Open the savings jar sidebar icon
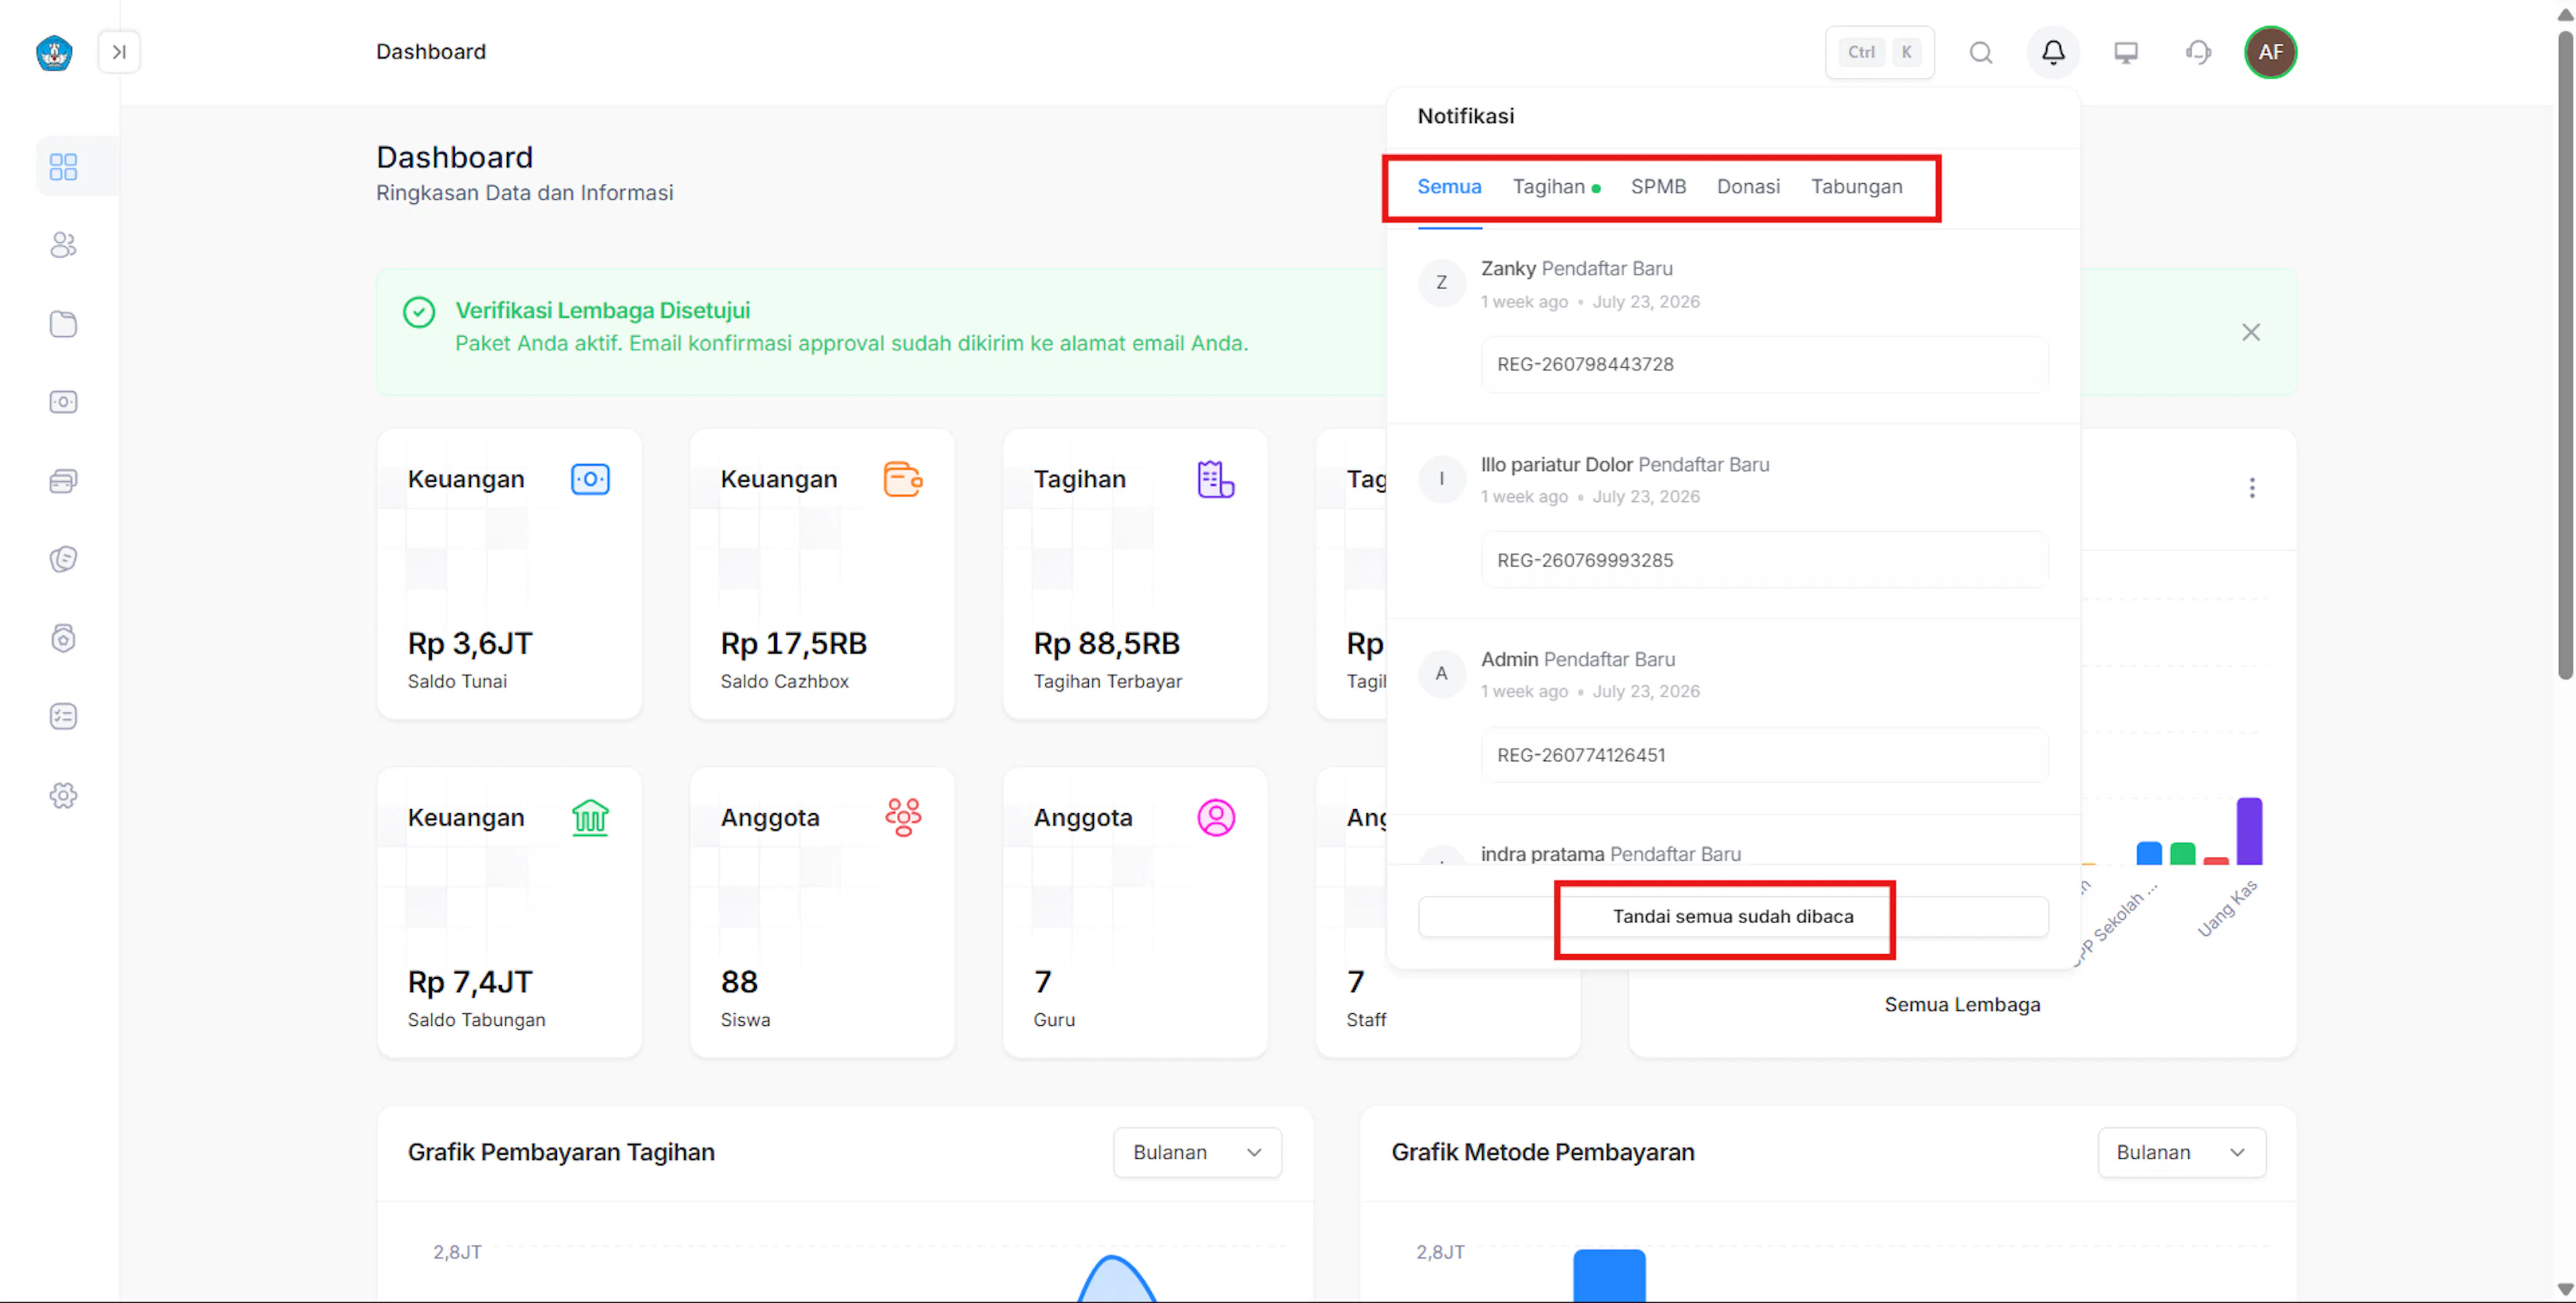The image size is (2576, 1303). pos(63,638)
